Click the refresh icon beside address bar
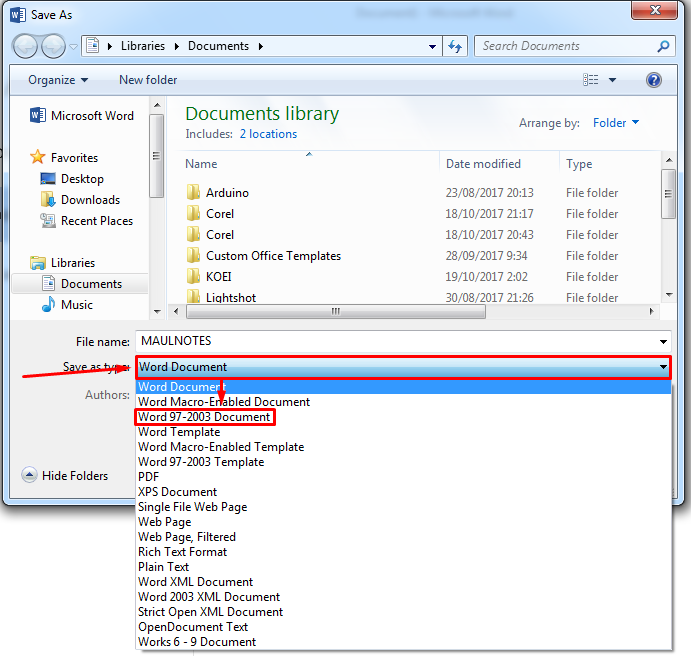Screen dimensions: 691x656 coord(455,46)
